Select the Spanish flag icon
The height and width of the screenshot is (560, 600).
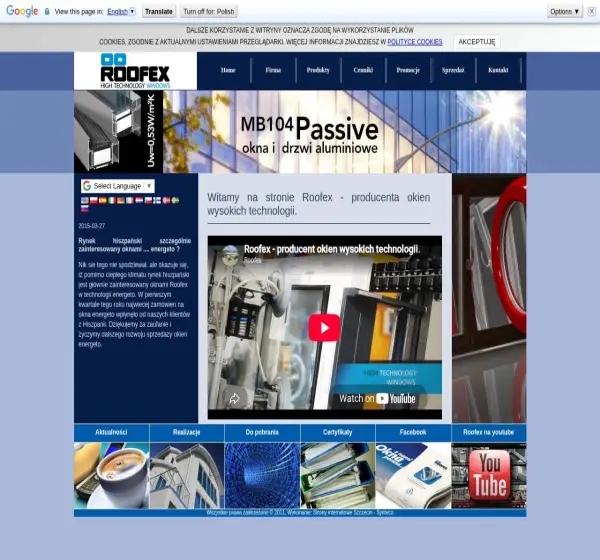click(103, 200)
